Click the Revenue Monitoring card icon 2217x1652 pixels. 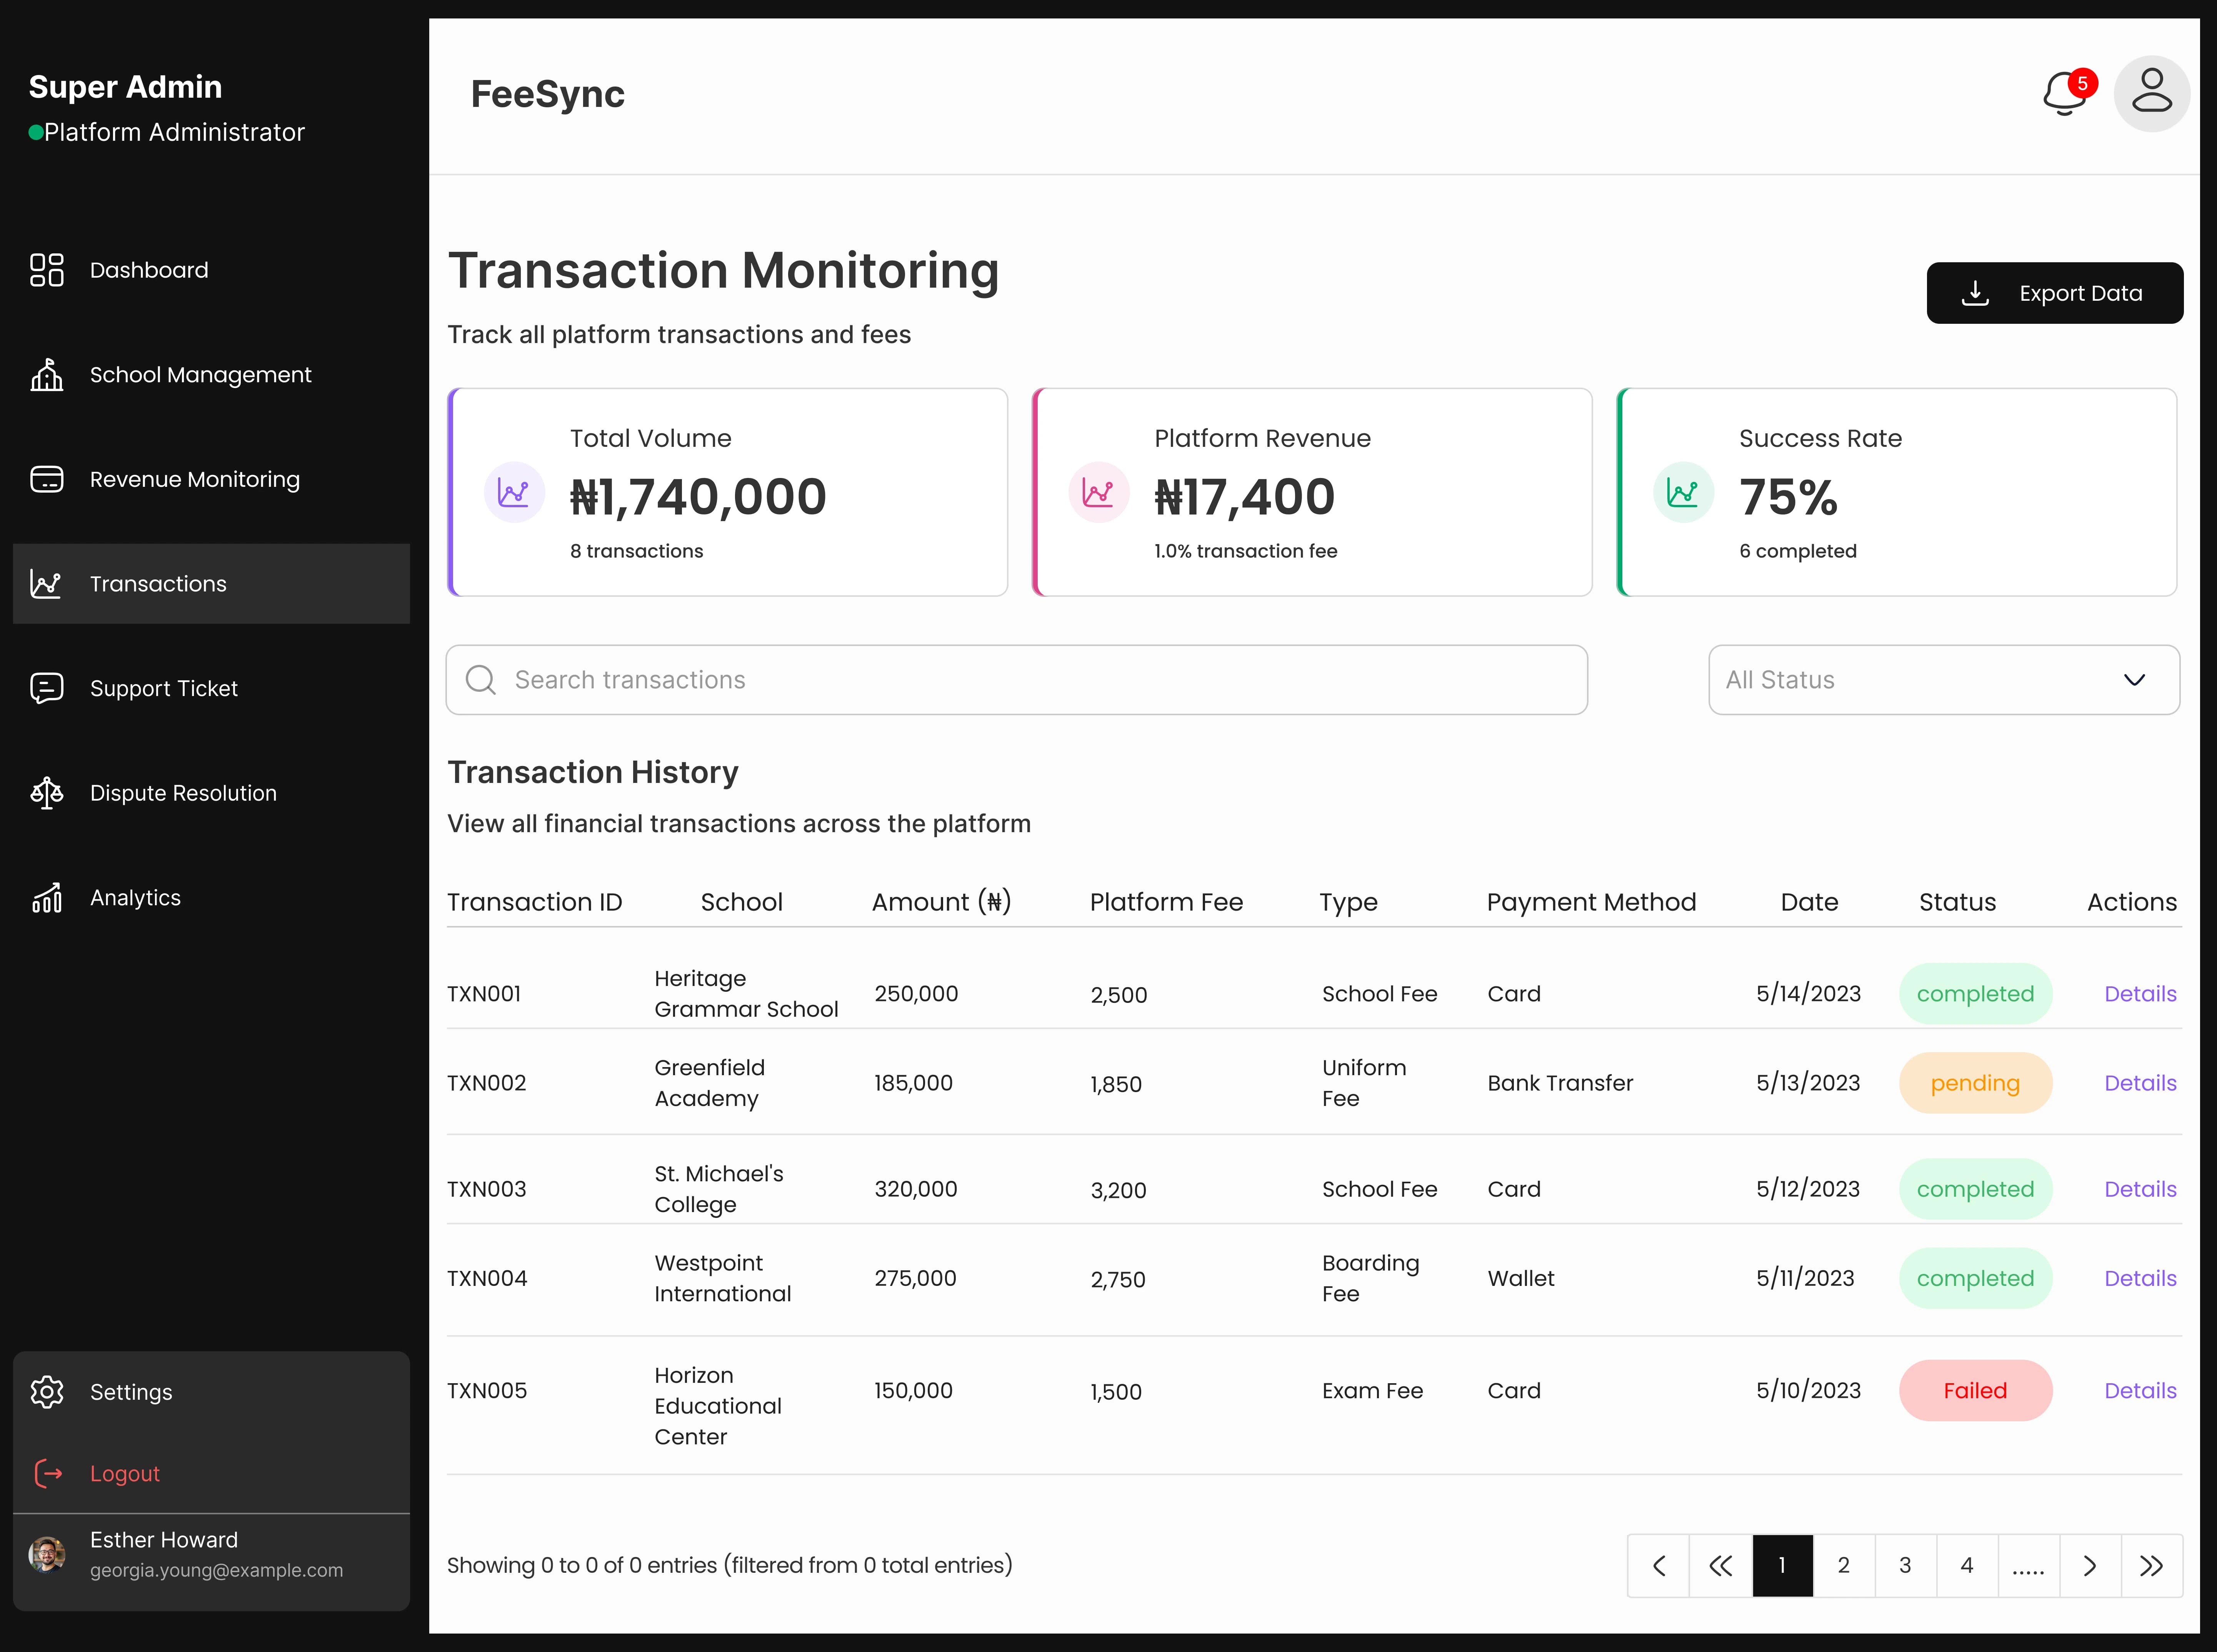tap(46, 479)
